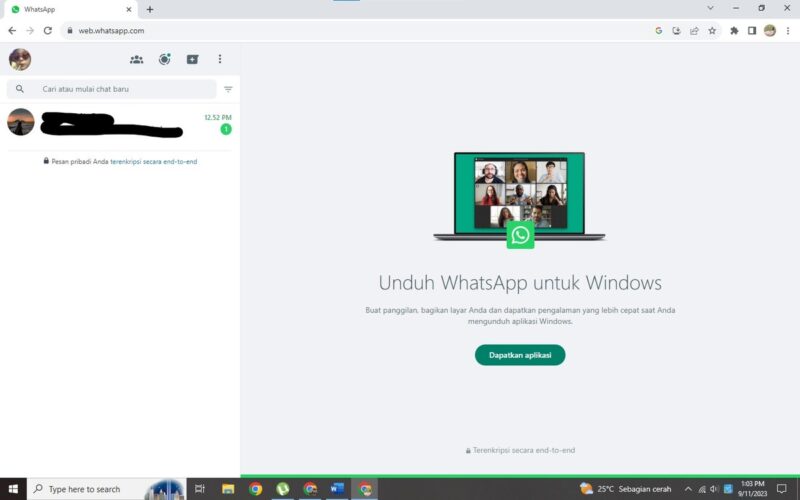The height and width of the screenshot is (500, 800).
Task: Click the 'Dapatkan aplikasi' button
Action: pos(520,355)
